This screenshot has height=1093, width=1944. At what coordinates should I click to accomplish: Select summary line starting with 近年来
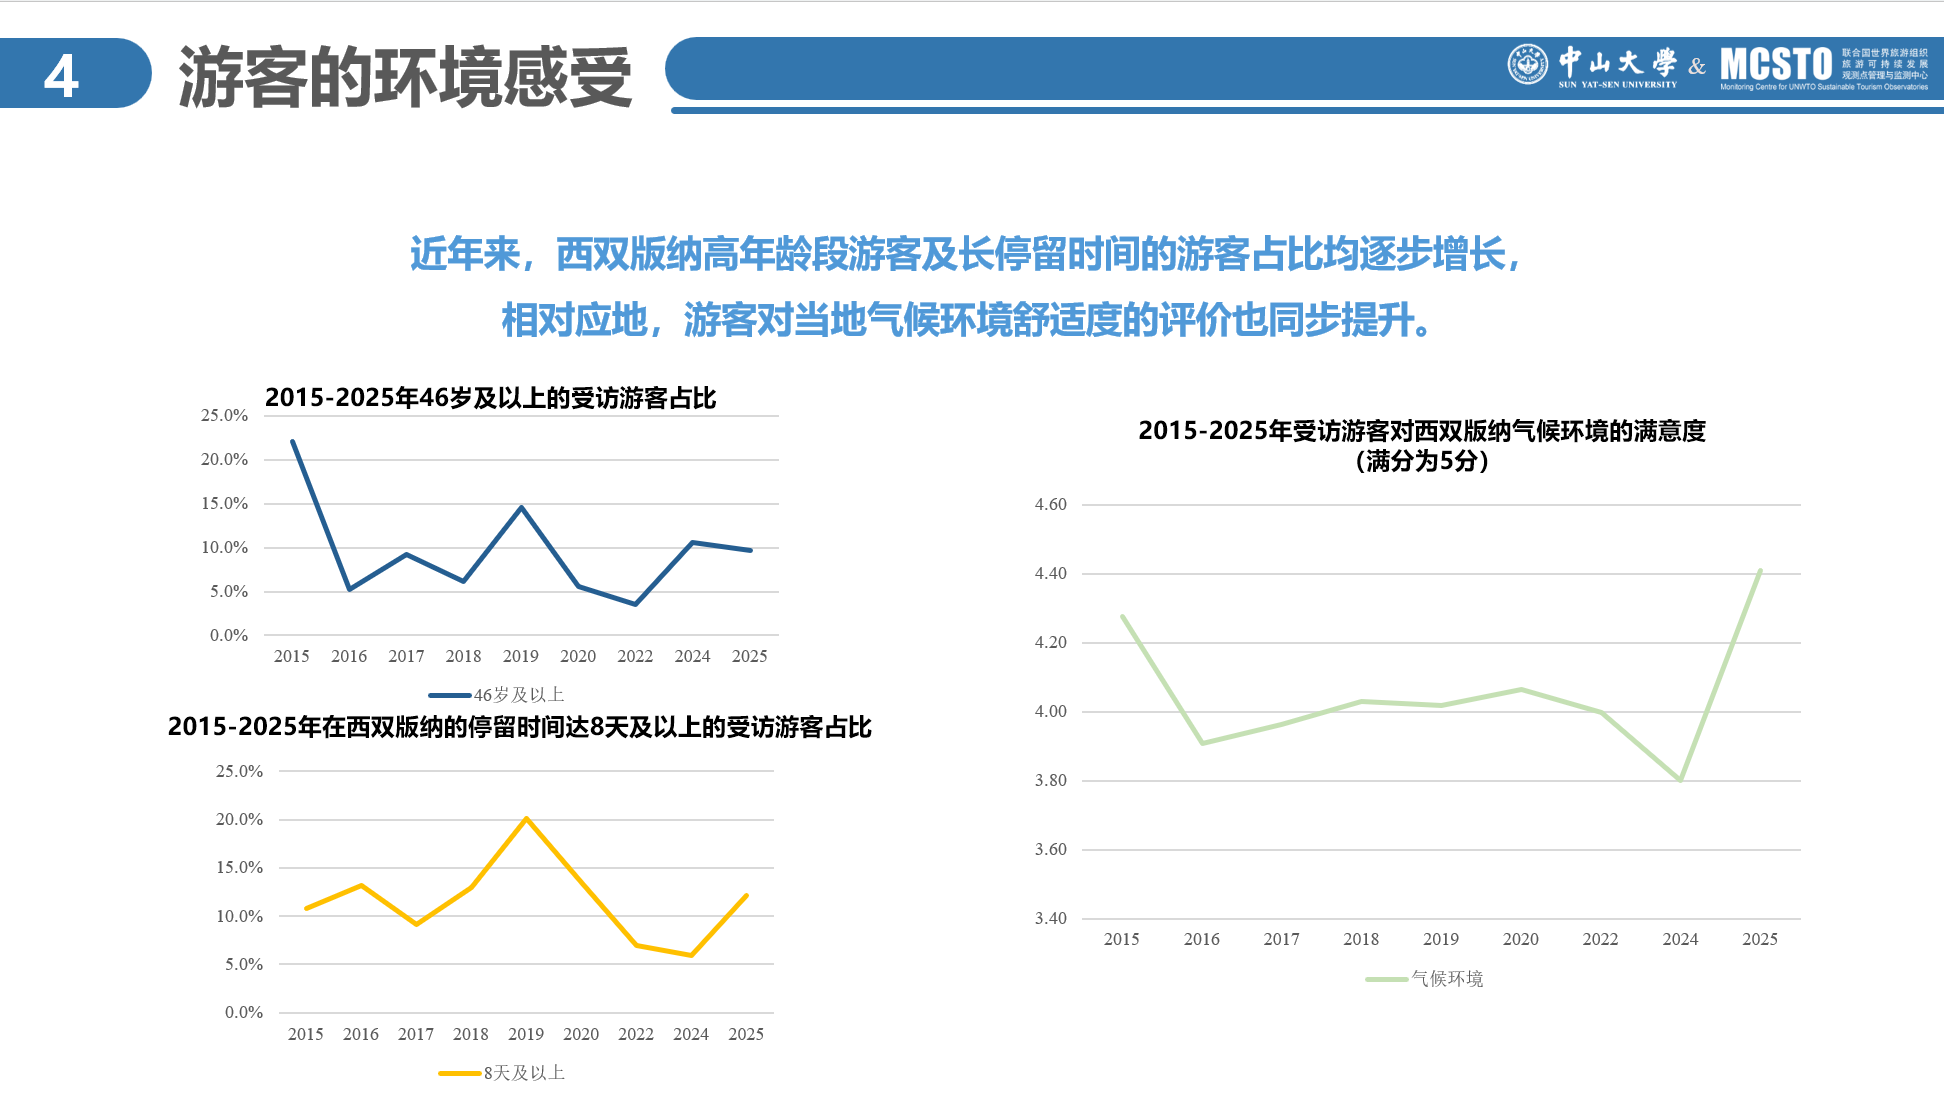pyautogui.click(x=967, y=254)
